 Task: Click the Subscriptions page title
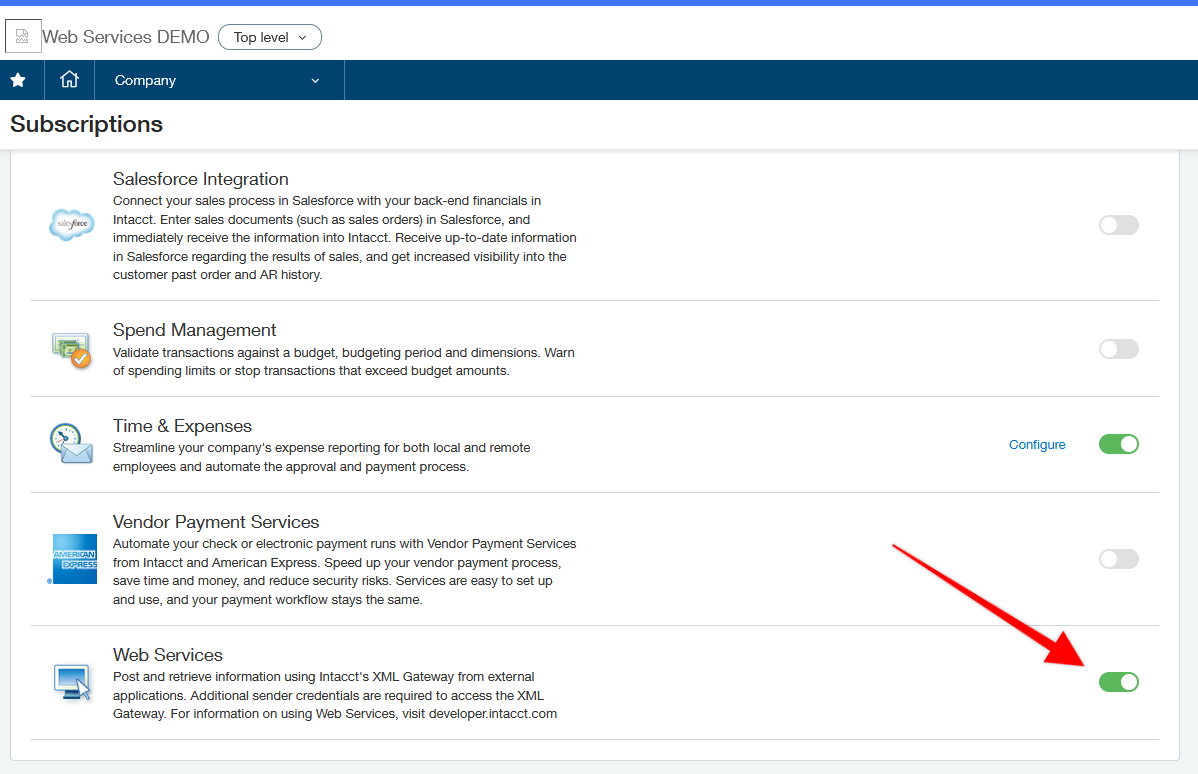coord(86,124)
